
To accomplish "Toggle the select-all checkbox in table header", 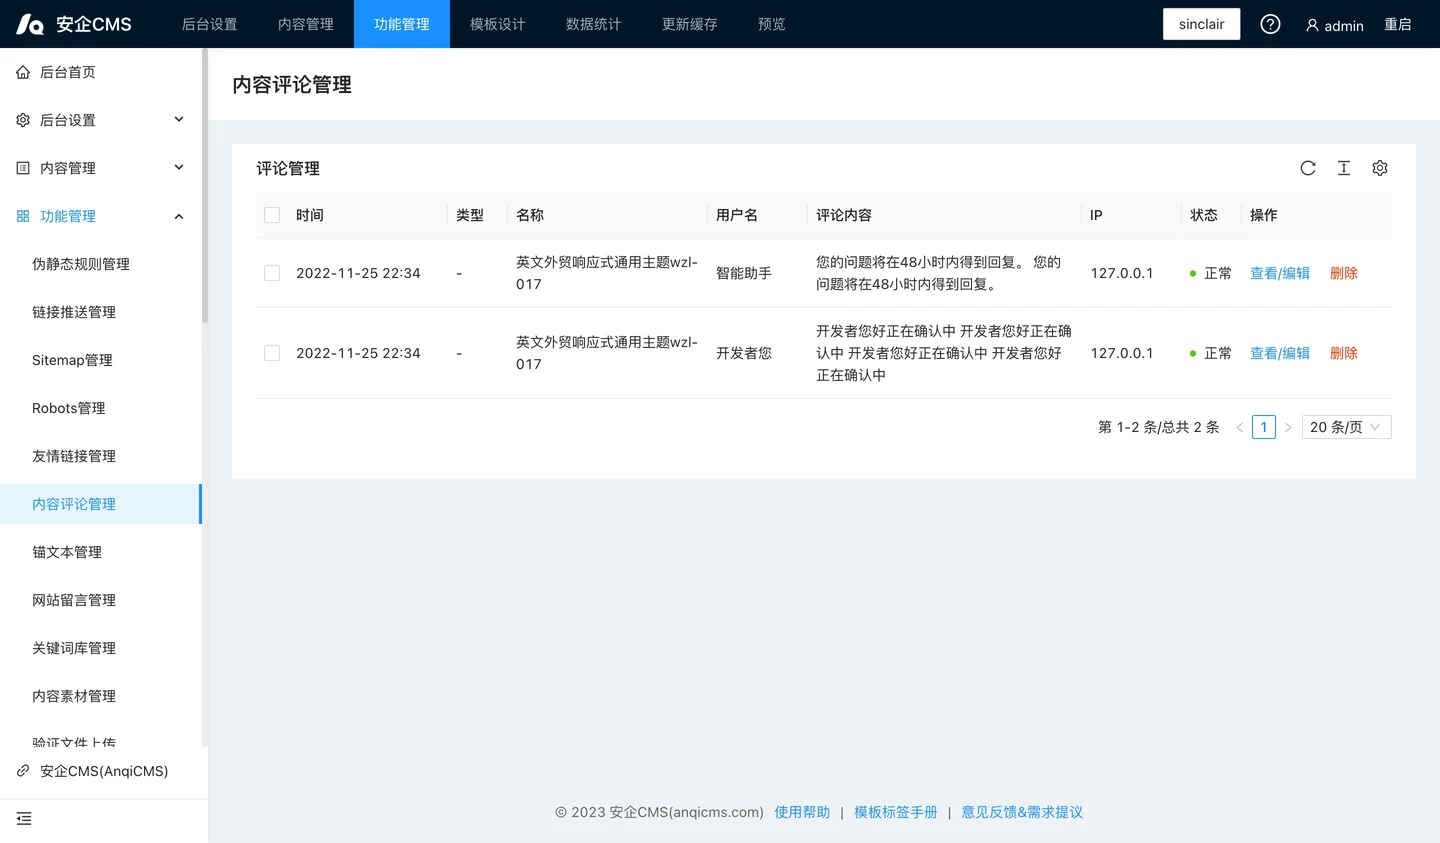I will click(272, 215).
